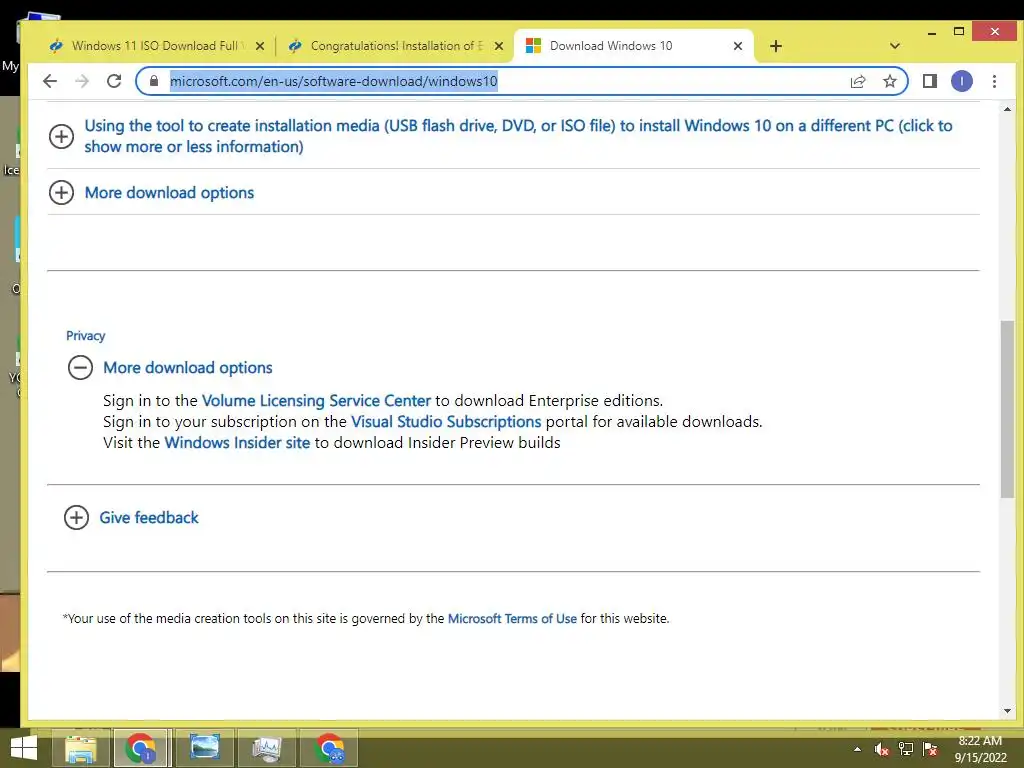This screenshot has width=1024, height=768.
Task: Show hidden system tray icons
Action: coord(857,749)
